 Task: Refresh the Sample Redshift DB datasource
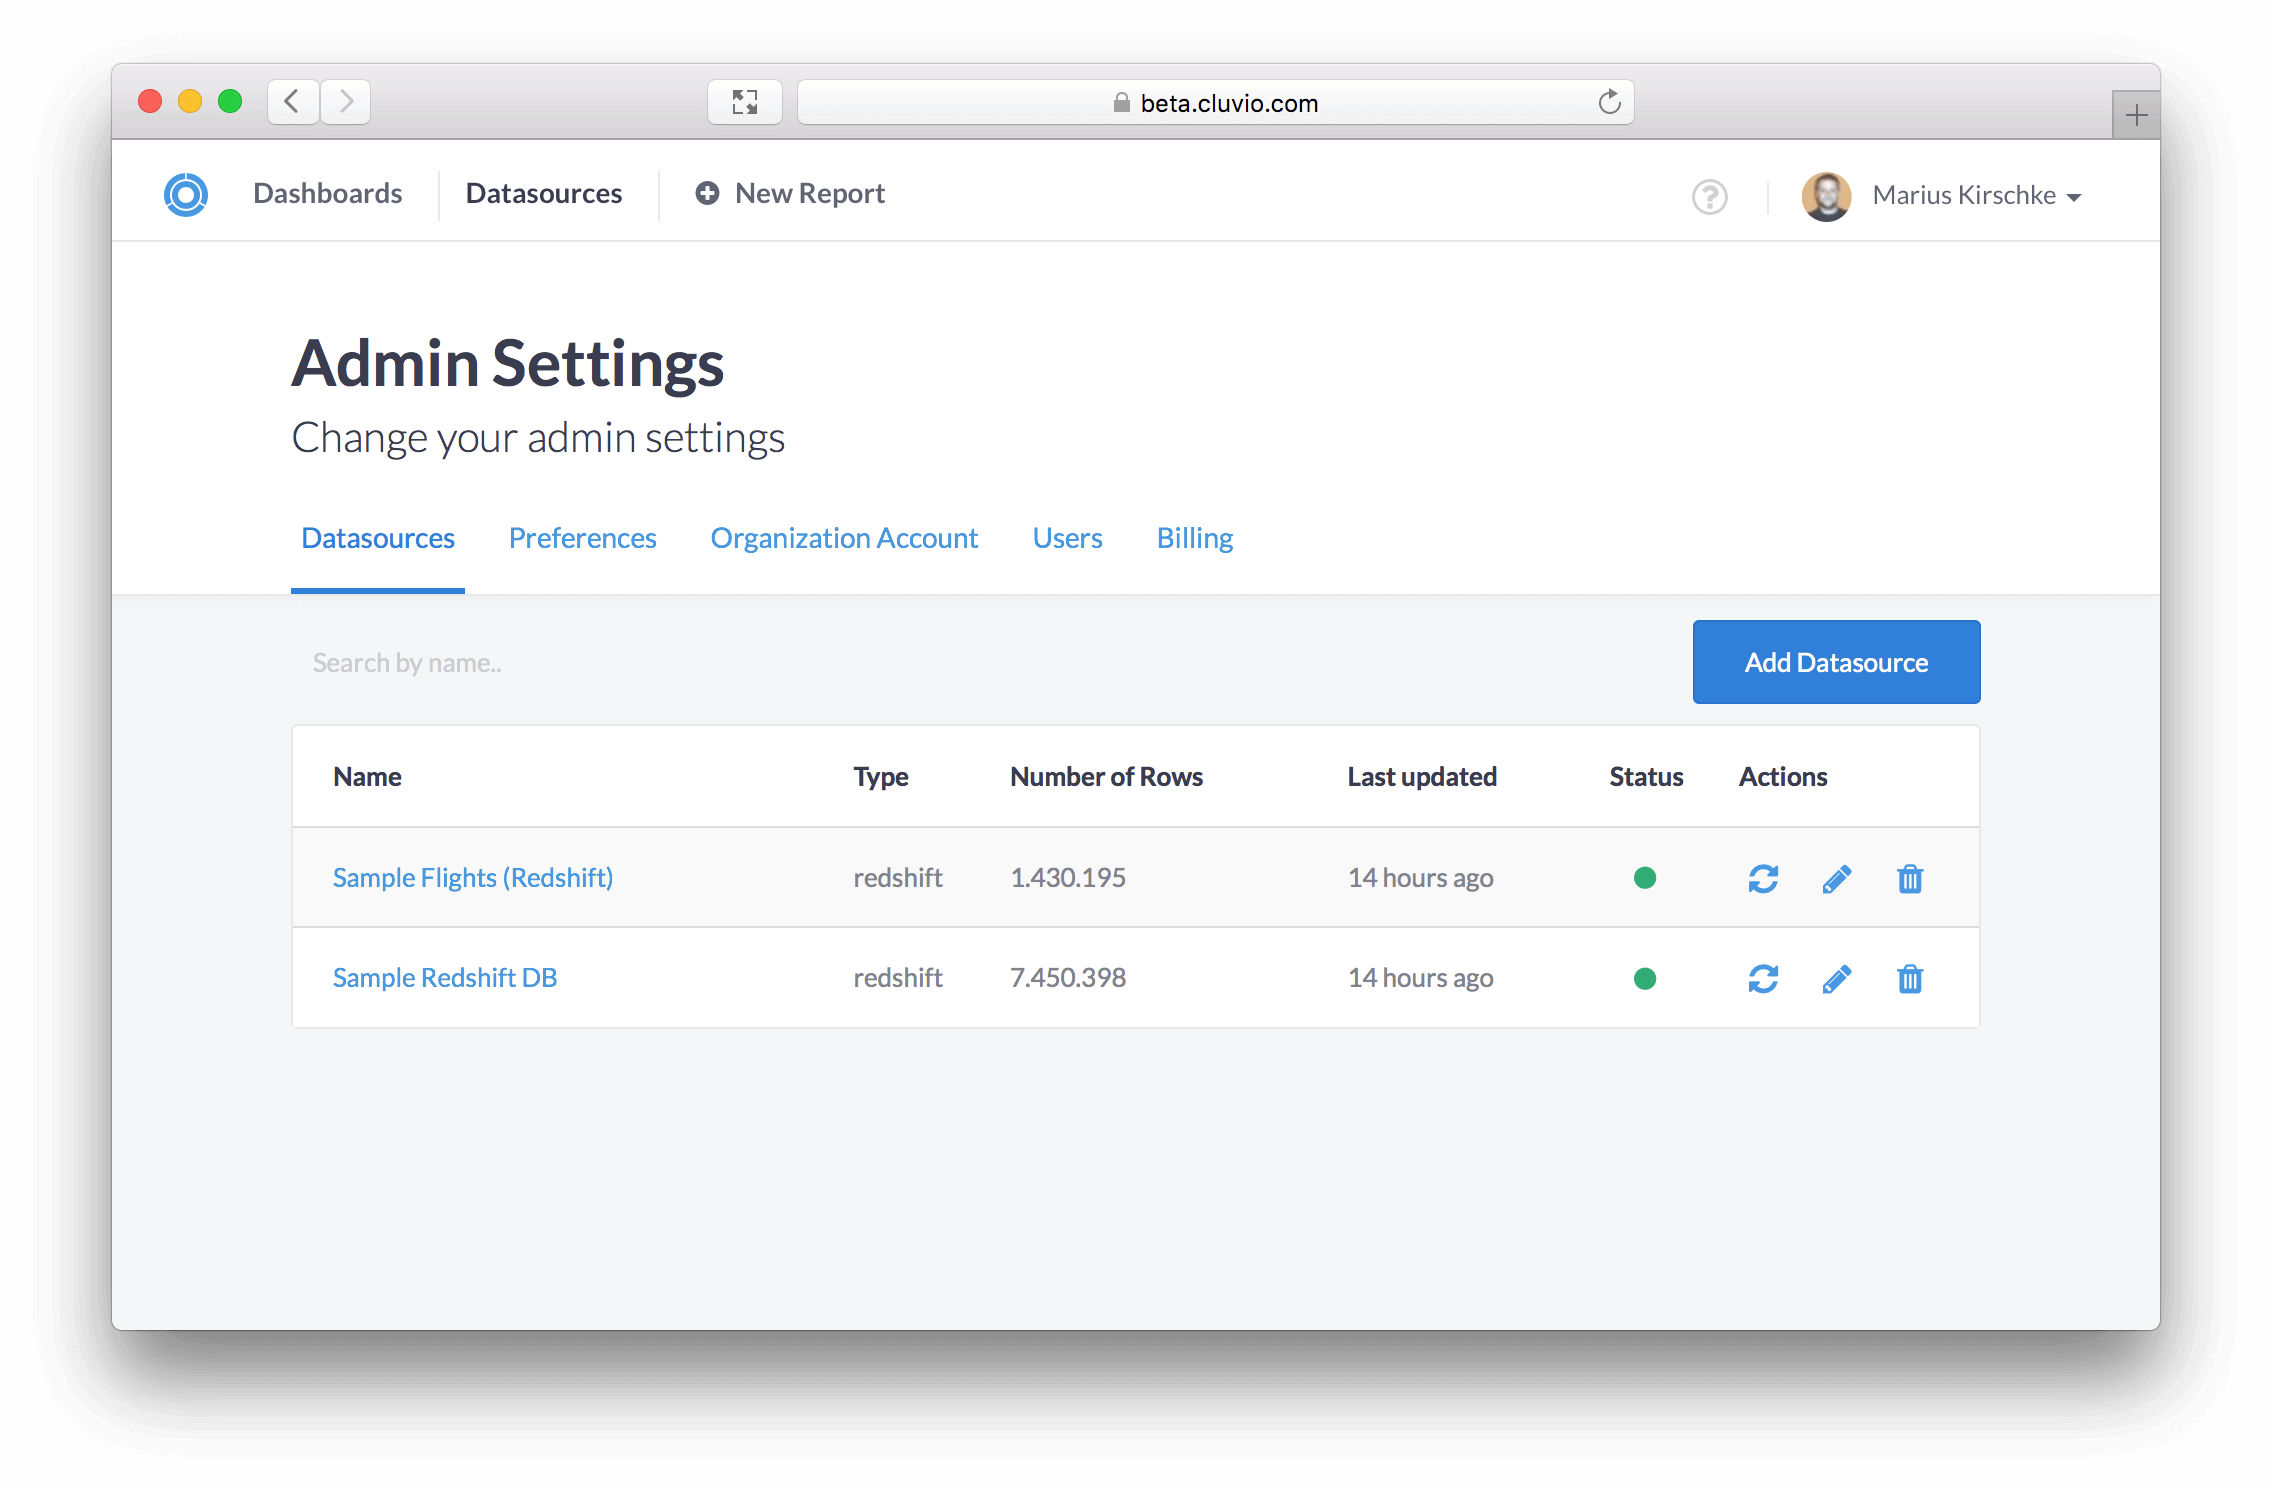(x=1762, y=978)
